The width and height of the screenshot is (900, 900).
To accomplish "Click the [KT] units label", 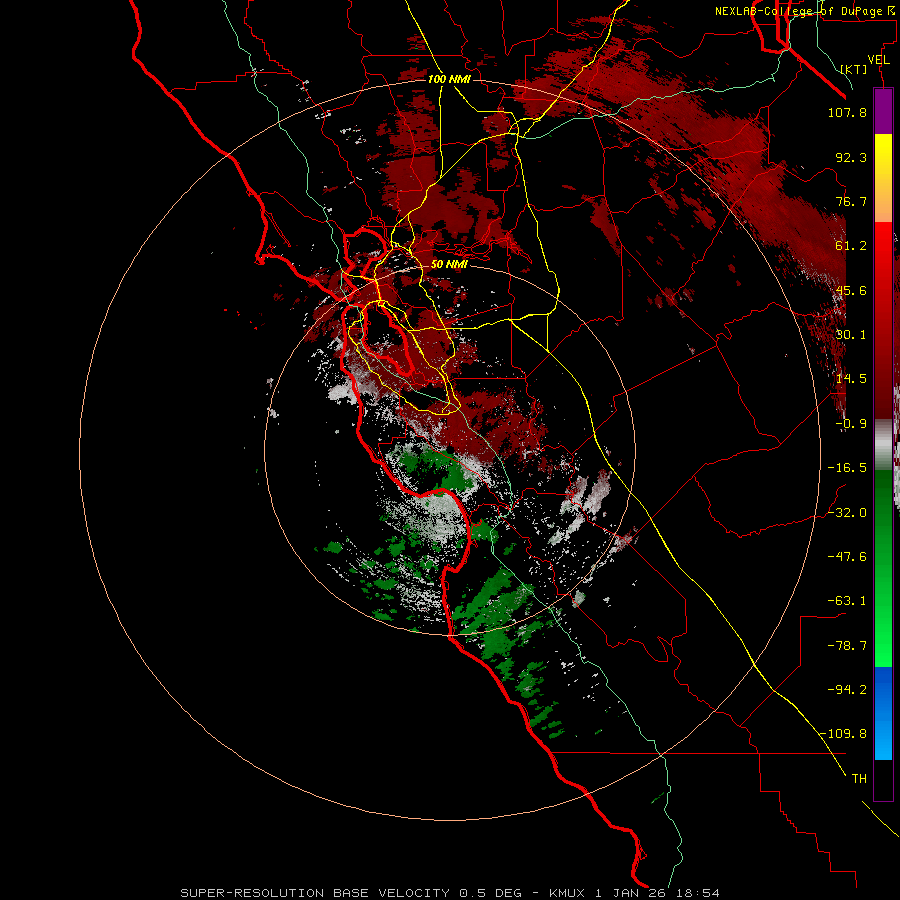I will [x=854, y=69].
